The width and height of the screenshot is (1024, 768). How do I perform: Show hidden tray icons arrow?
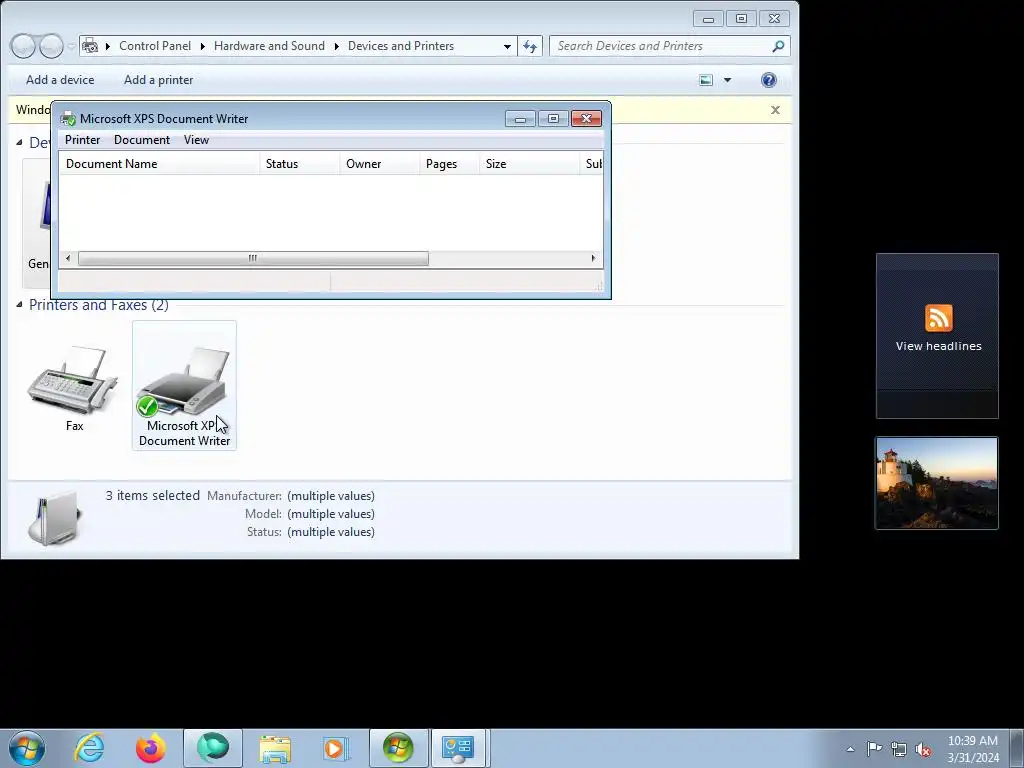tap(850, 749)
